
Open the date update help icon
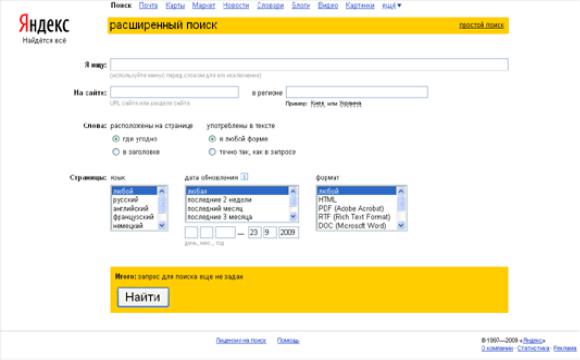[x=244, y=177]
